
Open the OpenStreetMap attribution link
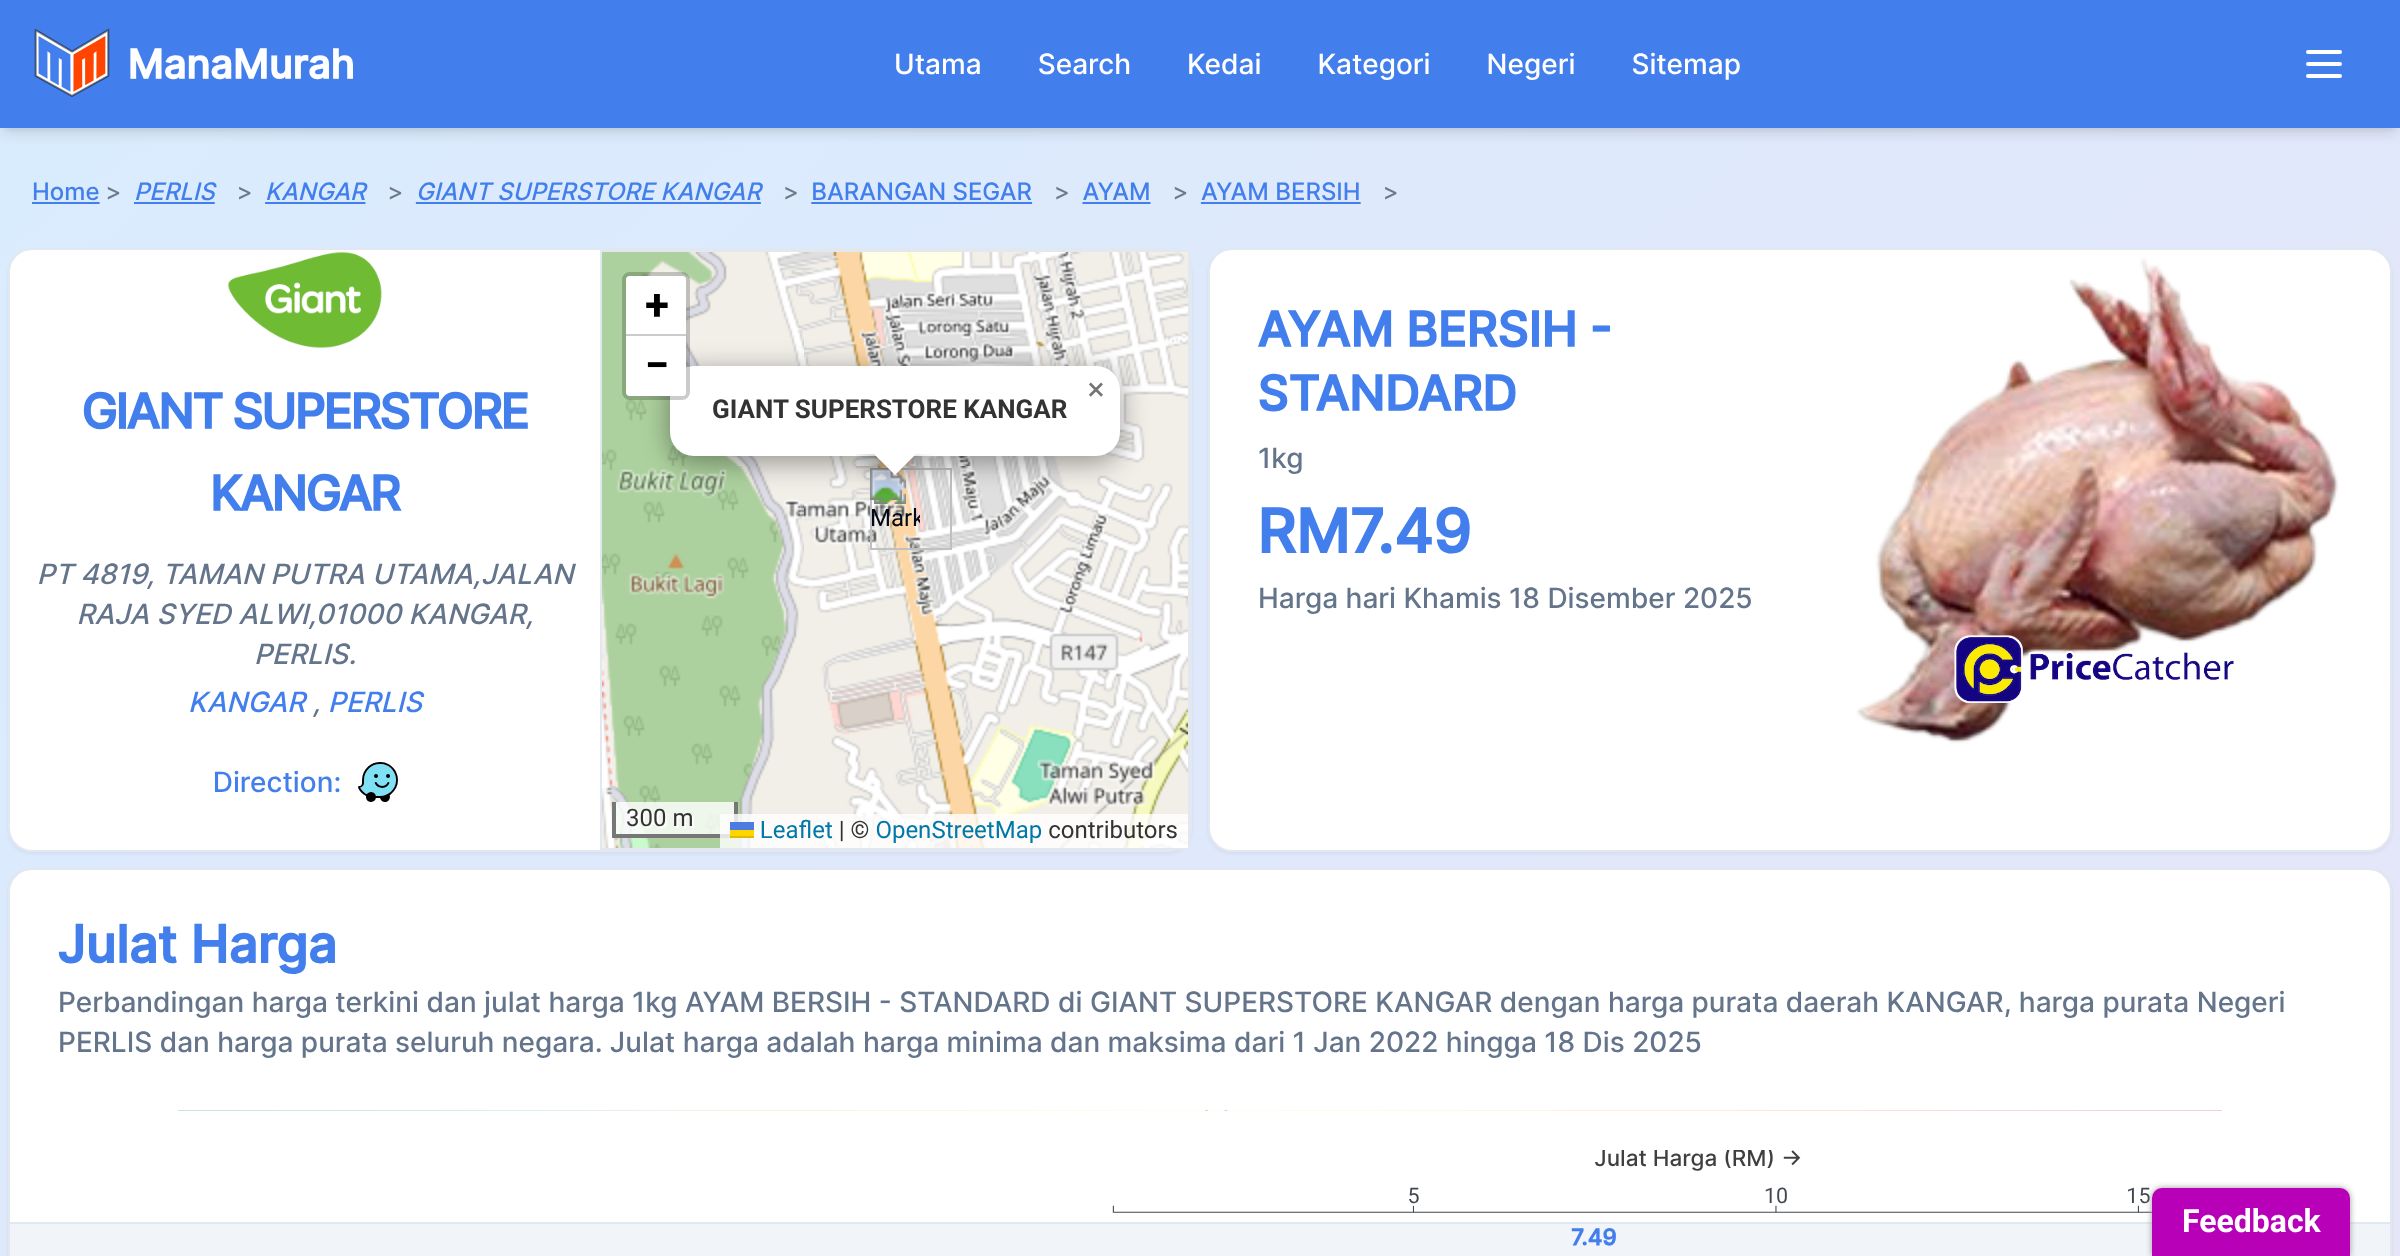[x=958, y=830]
